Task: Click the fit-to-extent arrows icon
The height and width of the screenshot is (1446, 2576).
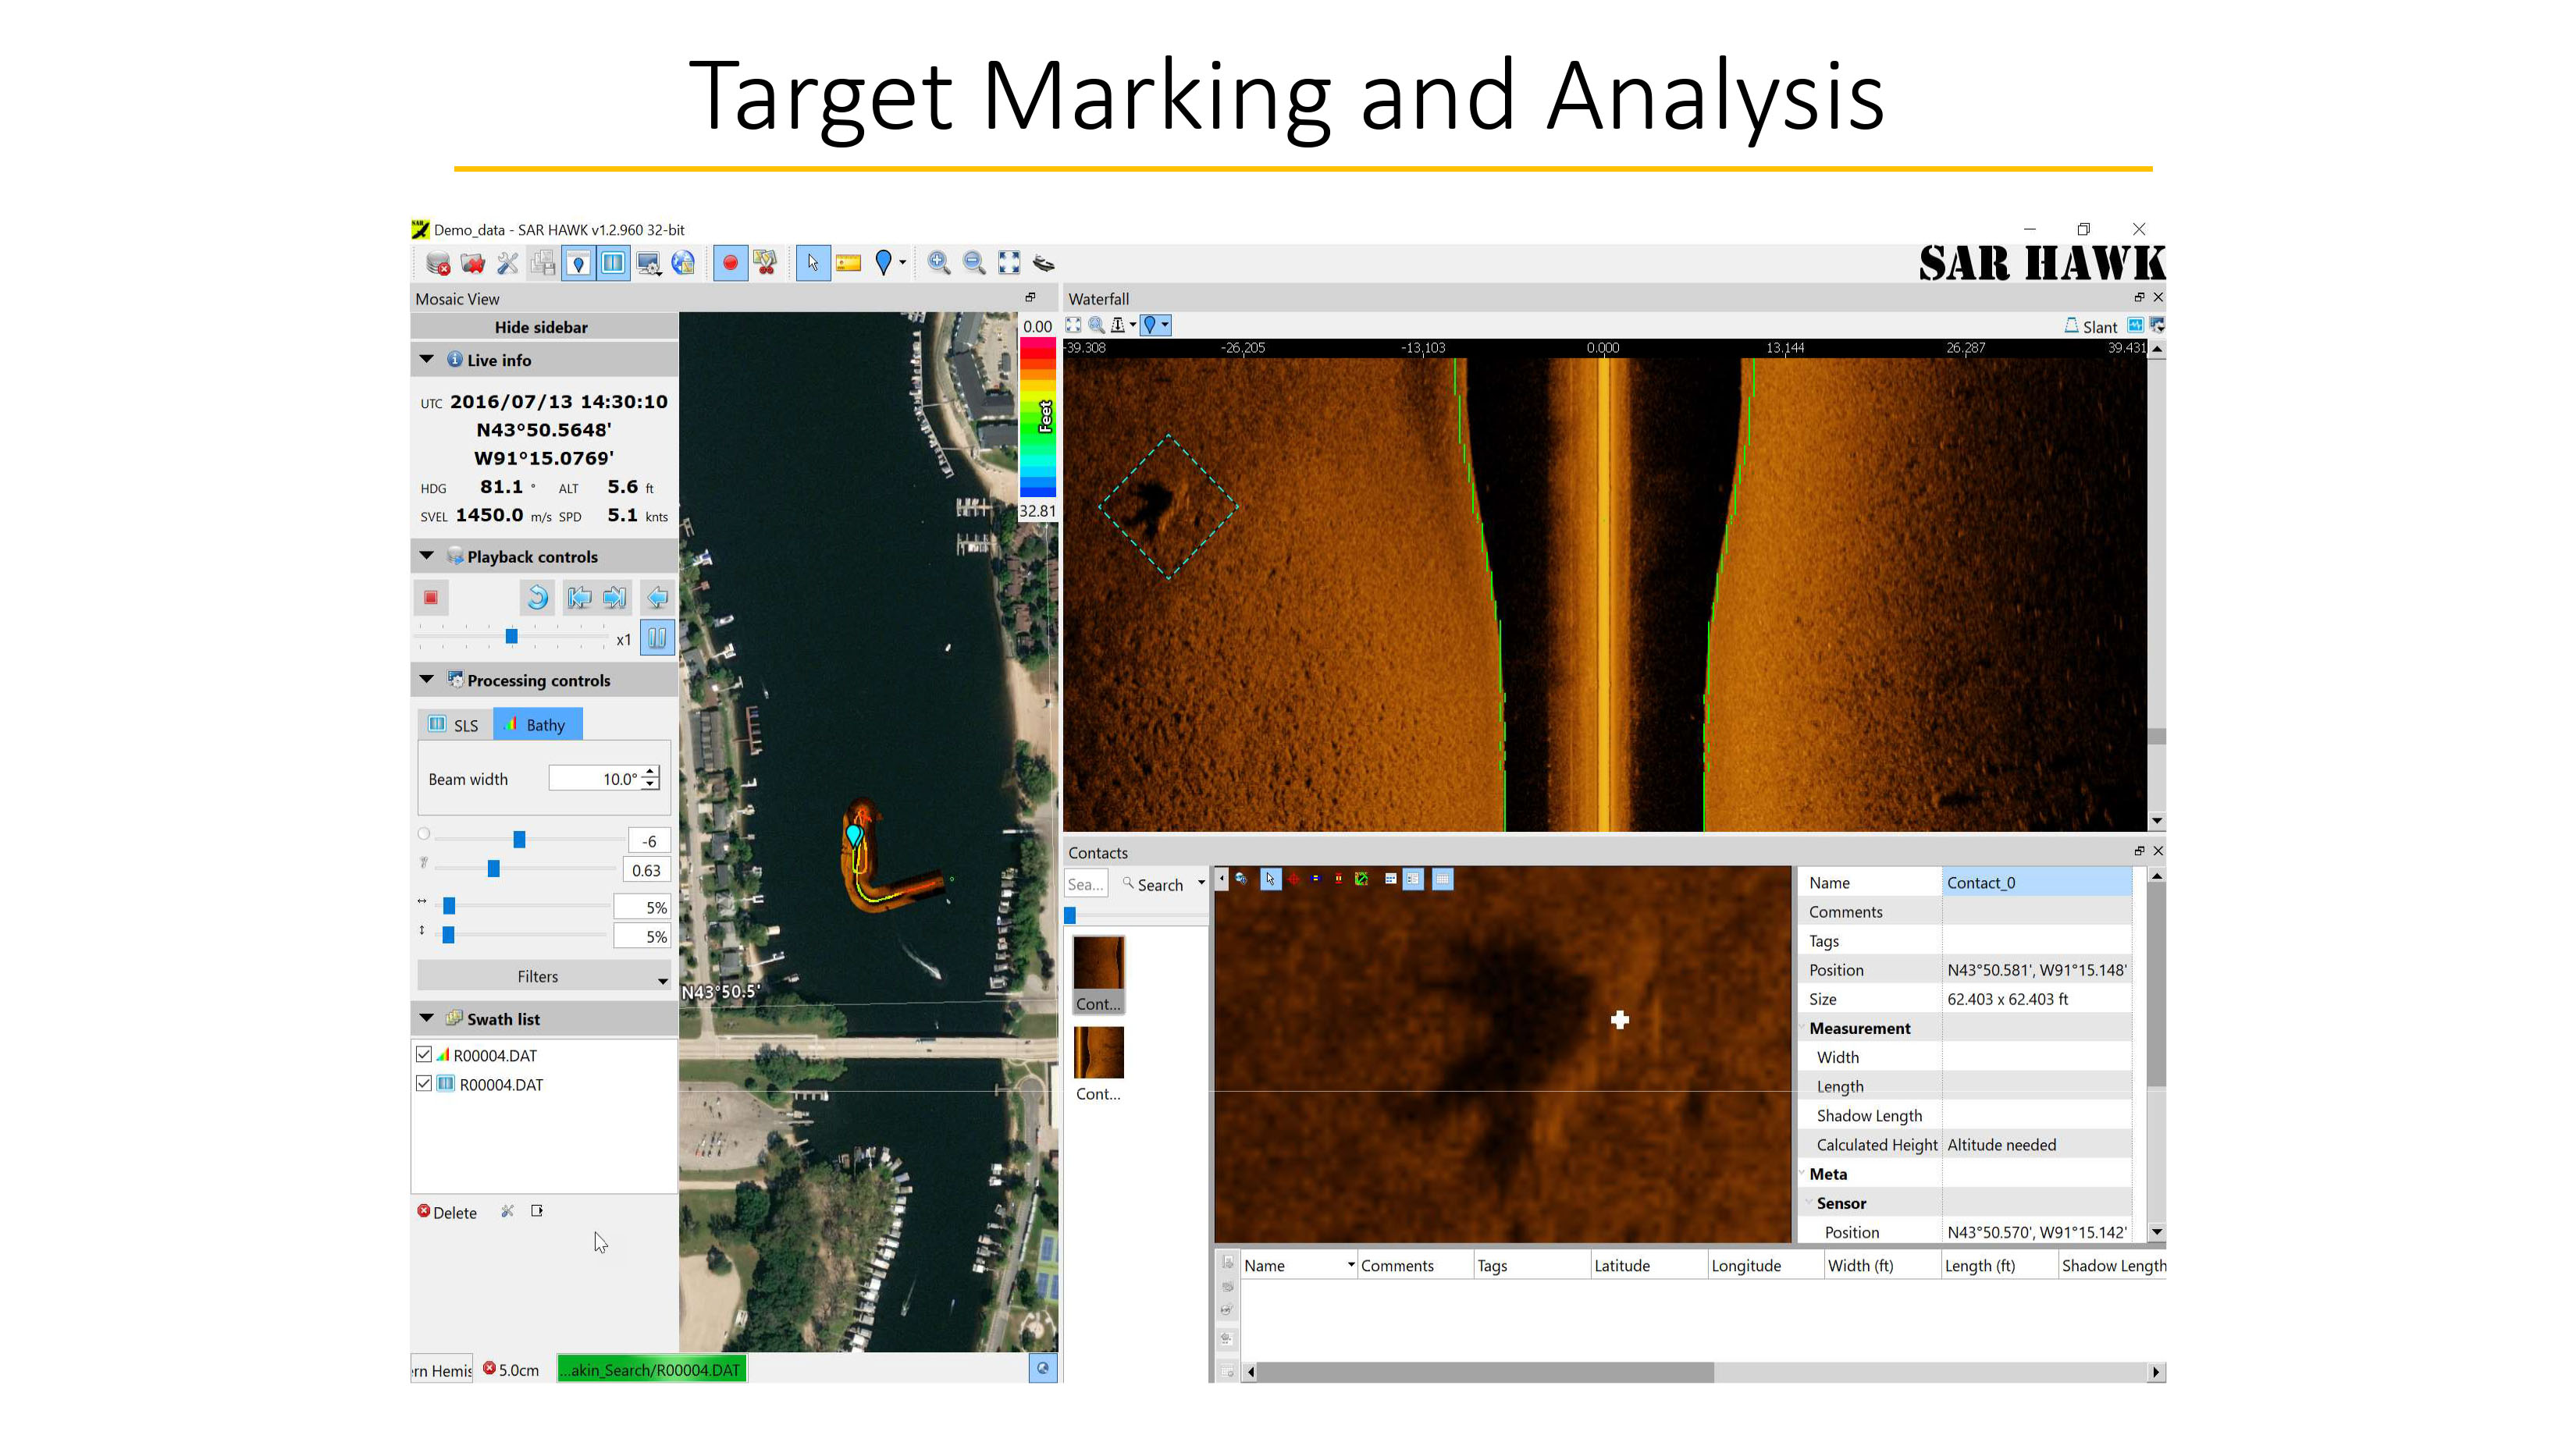Action: pos(1009,263)
